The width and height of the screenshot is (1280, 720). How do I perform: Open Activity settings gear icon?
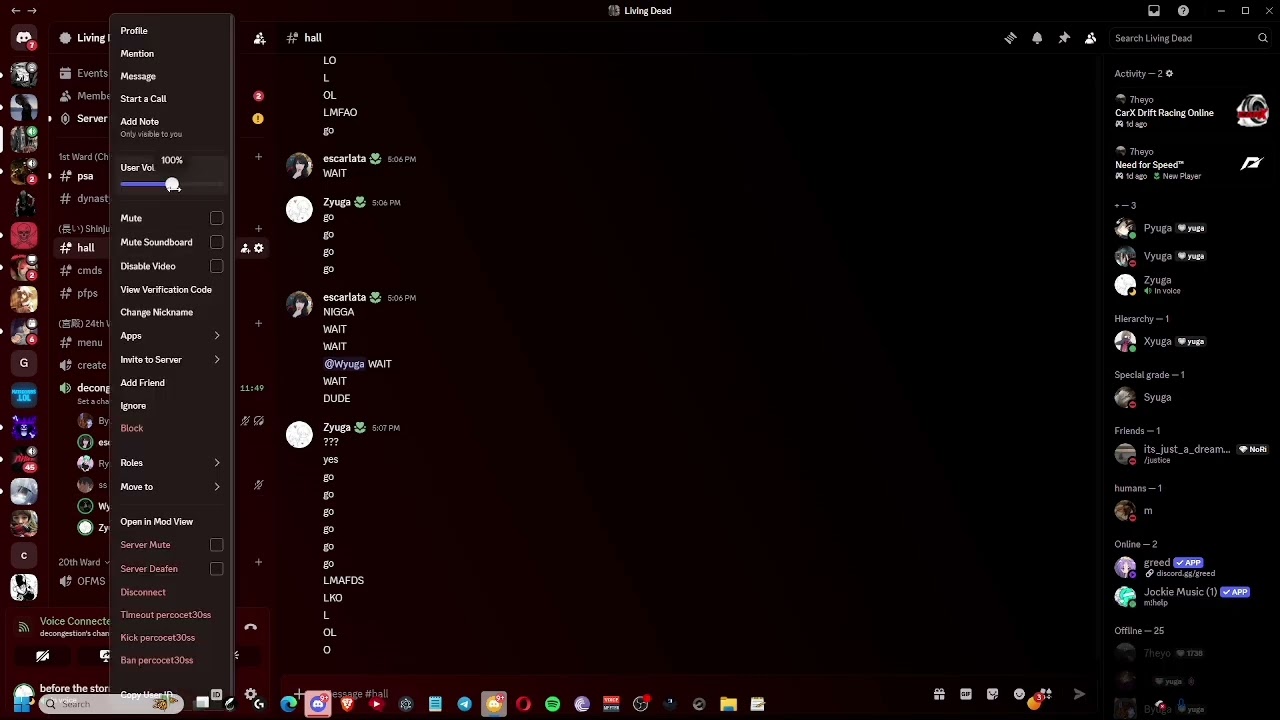[1169, 73]
